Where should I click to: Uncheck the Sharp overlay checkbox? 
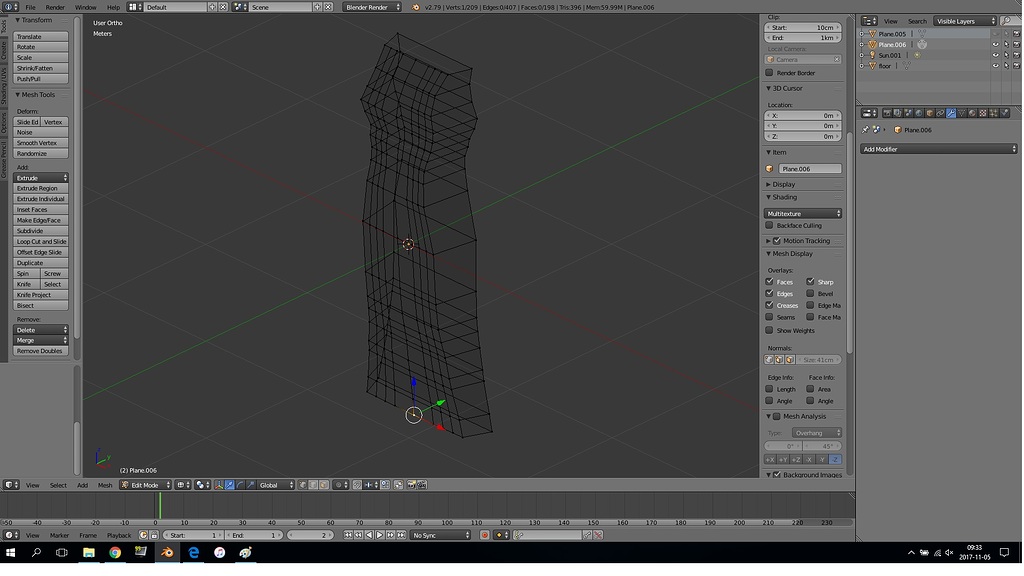coord(810,281)
